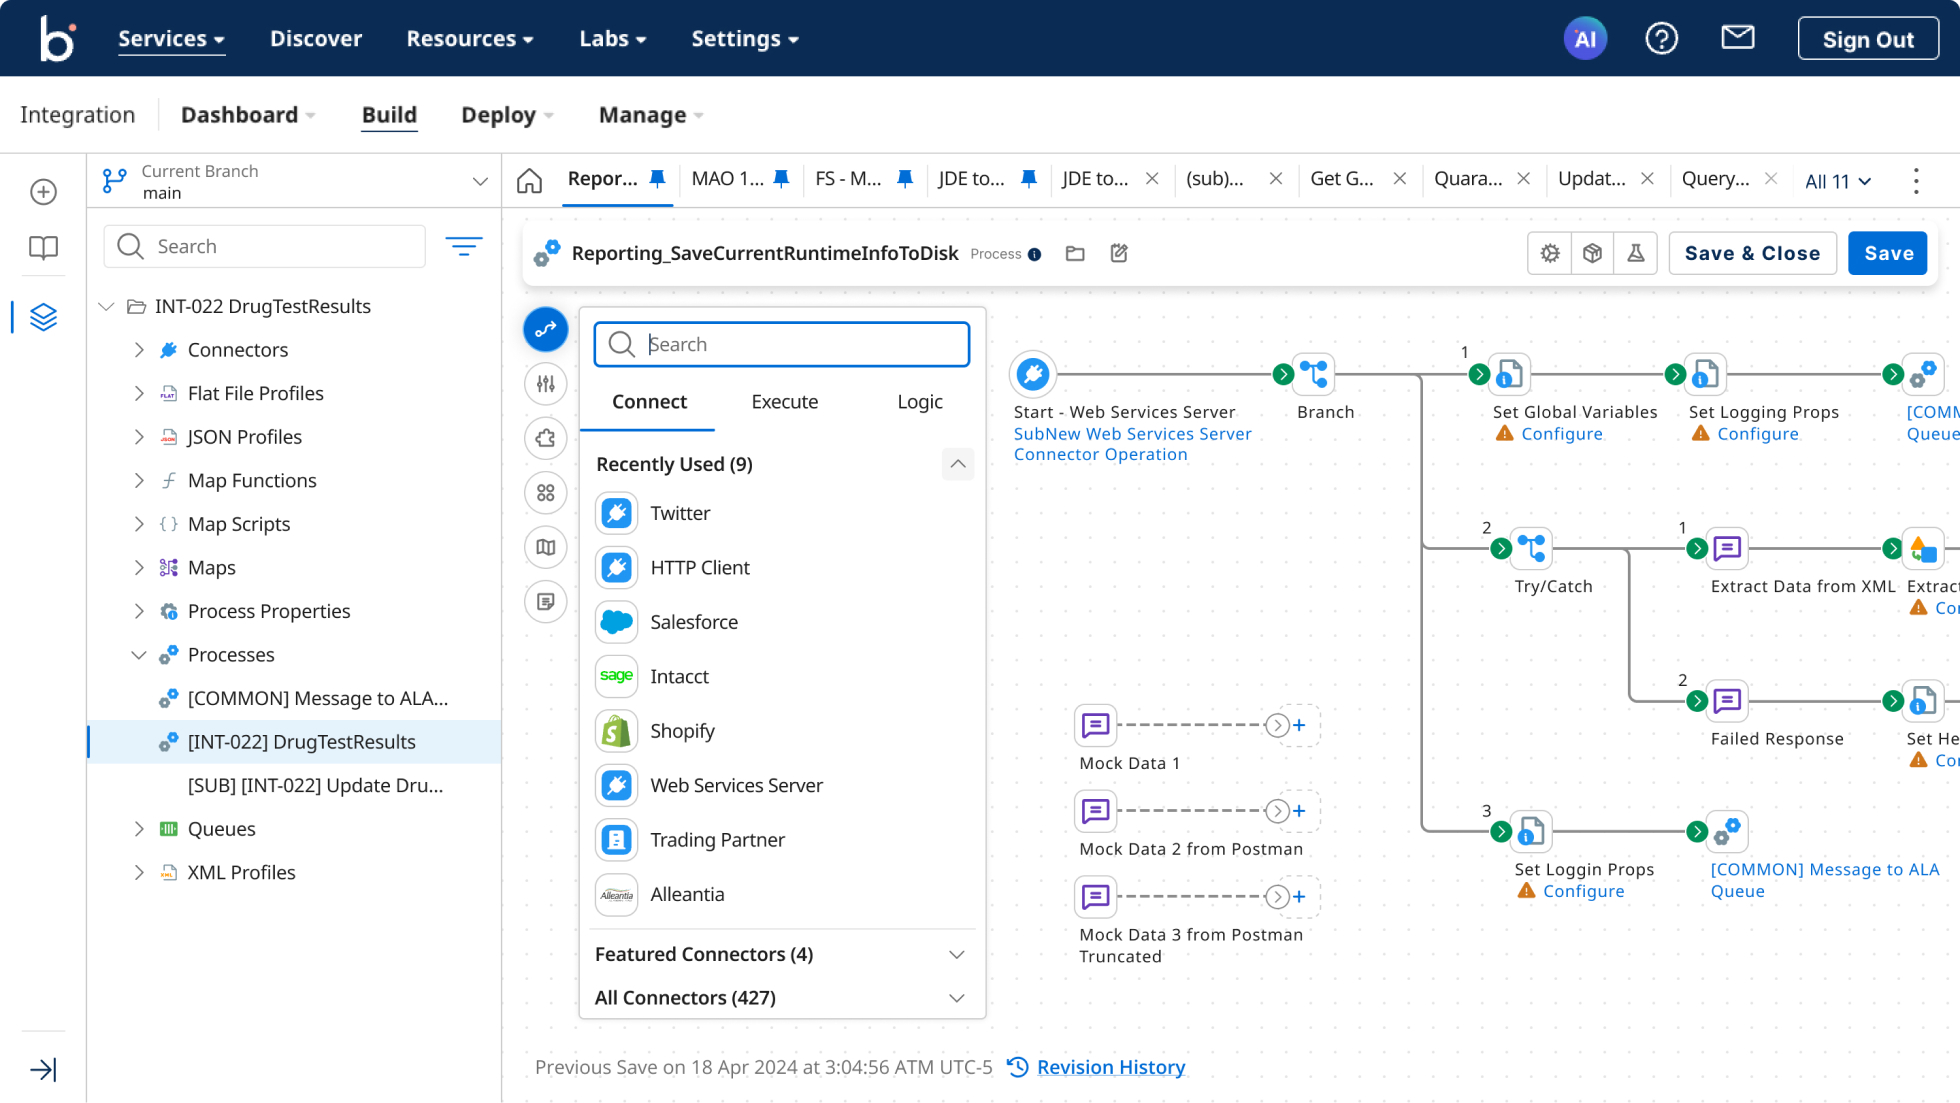
Task: Expand the JSON Profiles folder
Action: point(139,437)
